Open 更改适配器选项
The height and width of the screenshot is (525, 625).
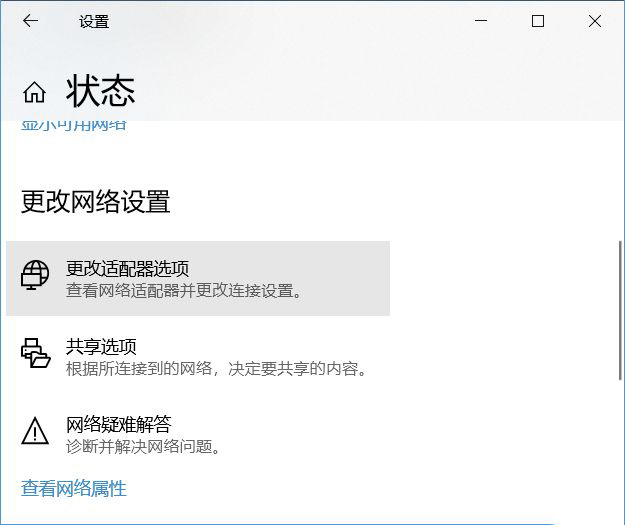coord(127,268)
